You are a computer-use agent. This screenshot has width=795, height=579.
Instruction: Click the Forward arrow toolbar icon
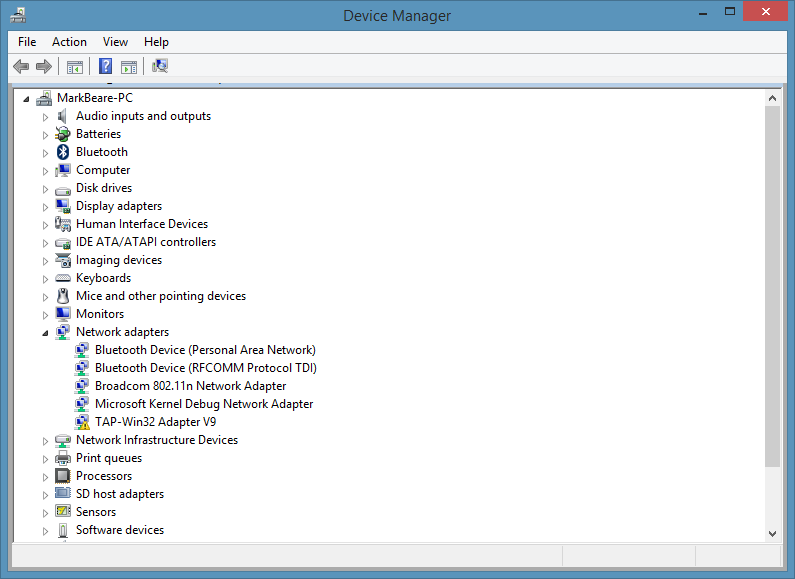coord(44,66)
